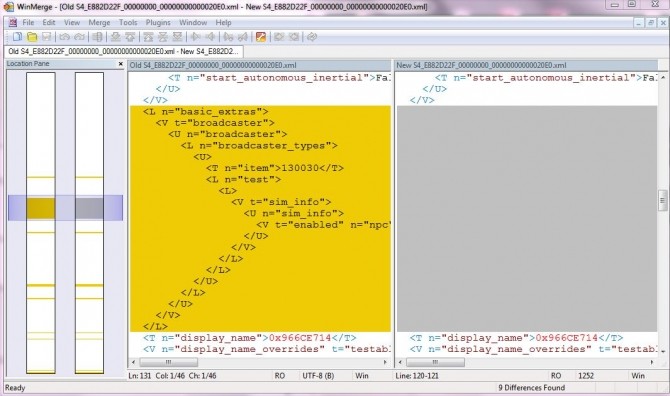Open the Edit menu

point(49,22)
